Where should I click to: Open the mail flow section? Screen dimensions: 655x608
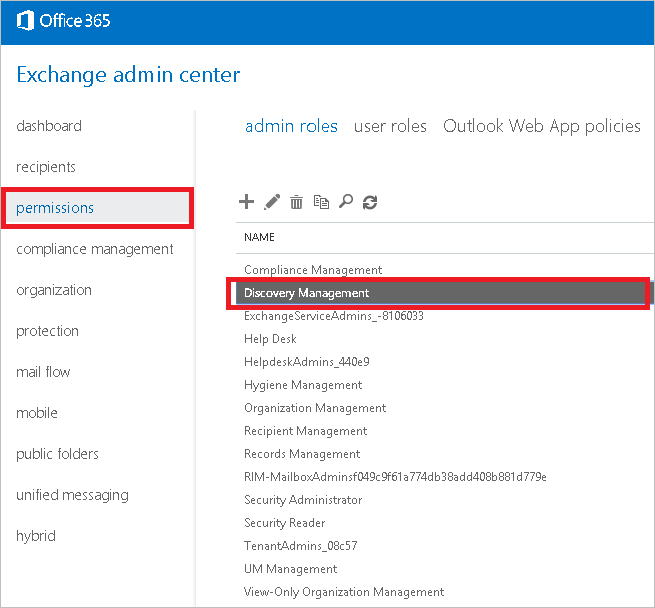[43, 371]
